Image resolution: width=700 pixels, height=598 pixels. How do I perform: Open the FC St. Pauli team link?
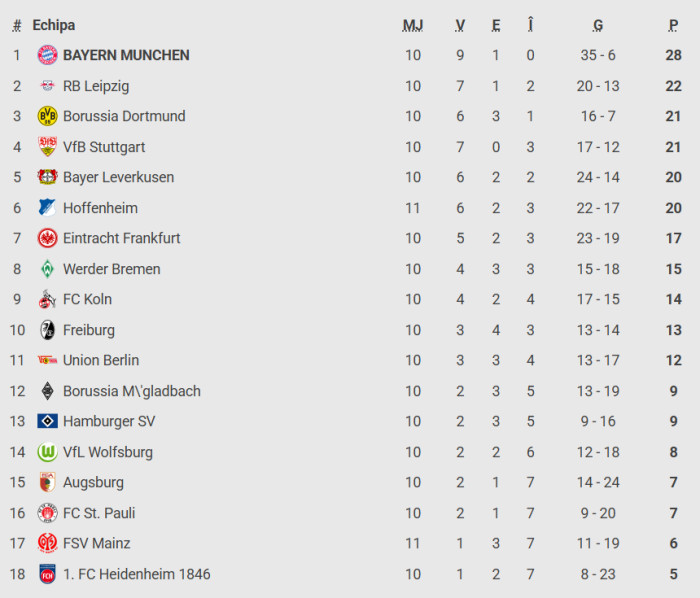pos(99,513)
